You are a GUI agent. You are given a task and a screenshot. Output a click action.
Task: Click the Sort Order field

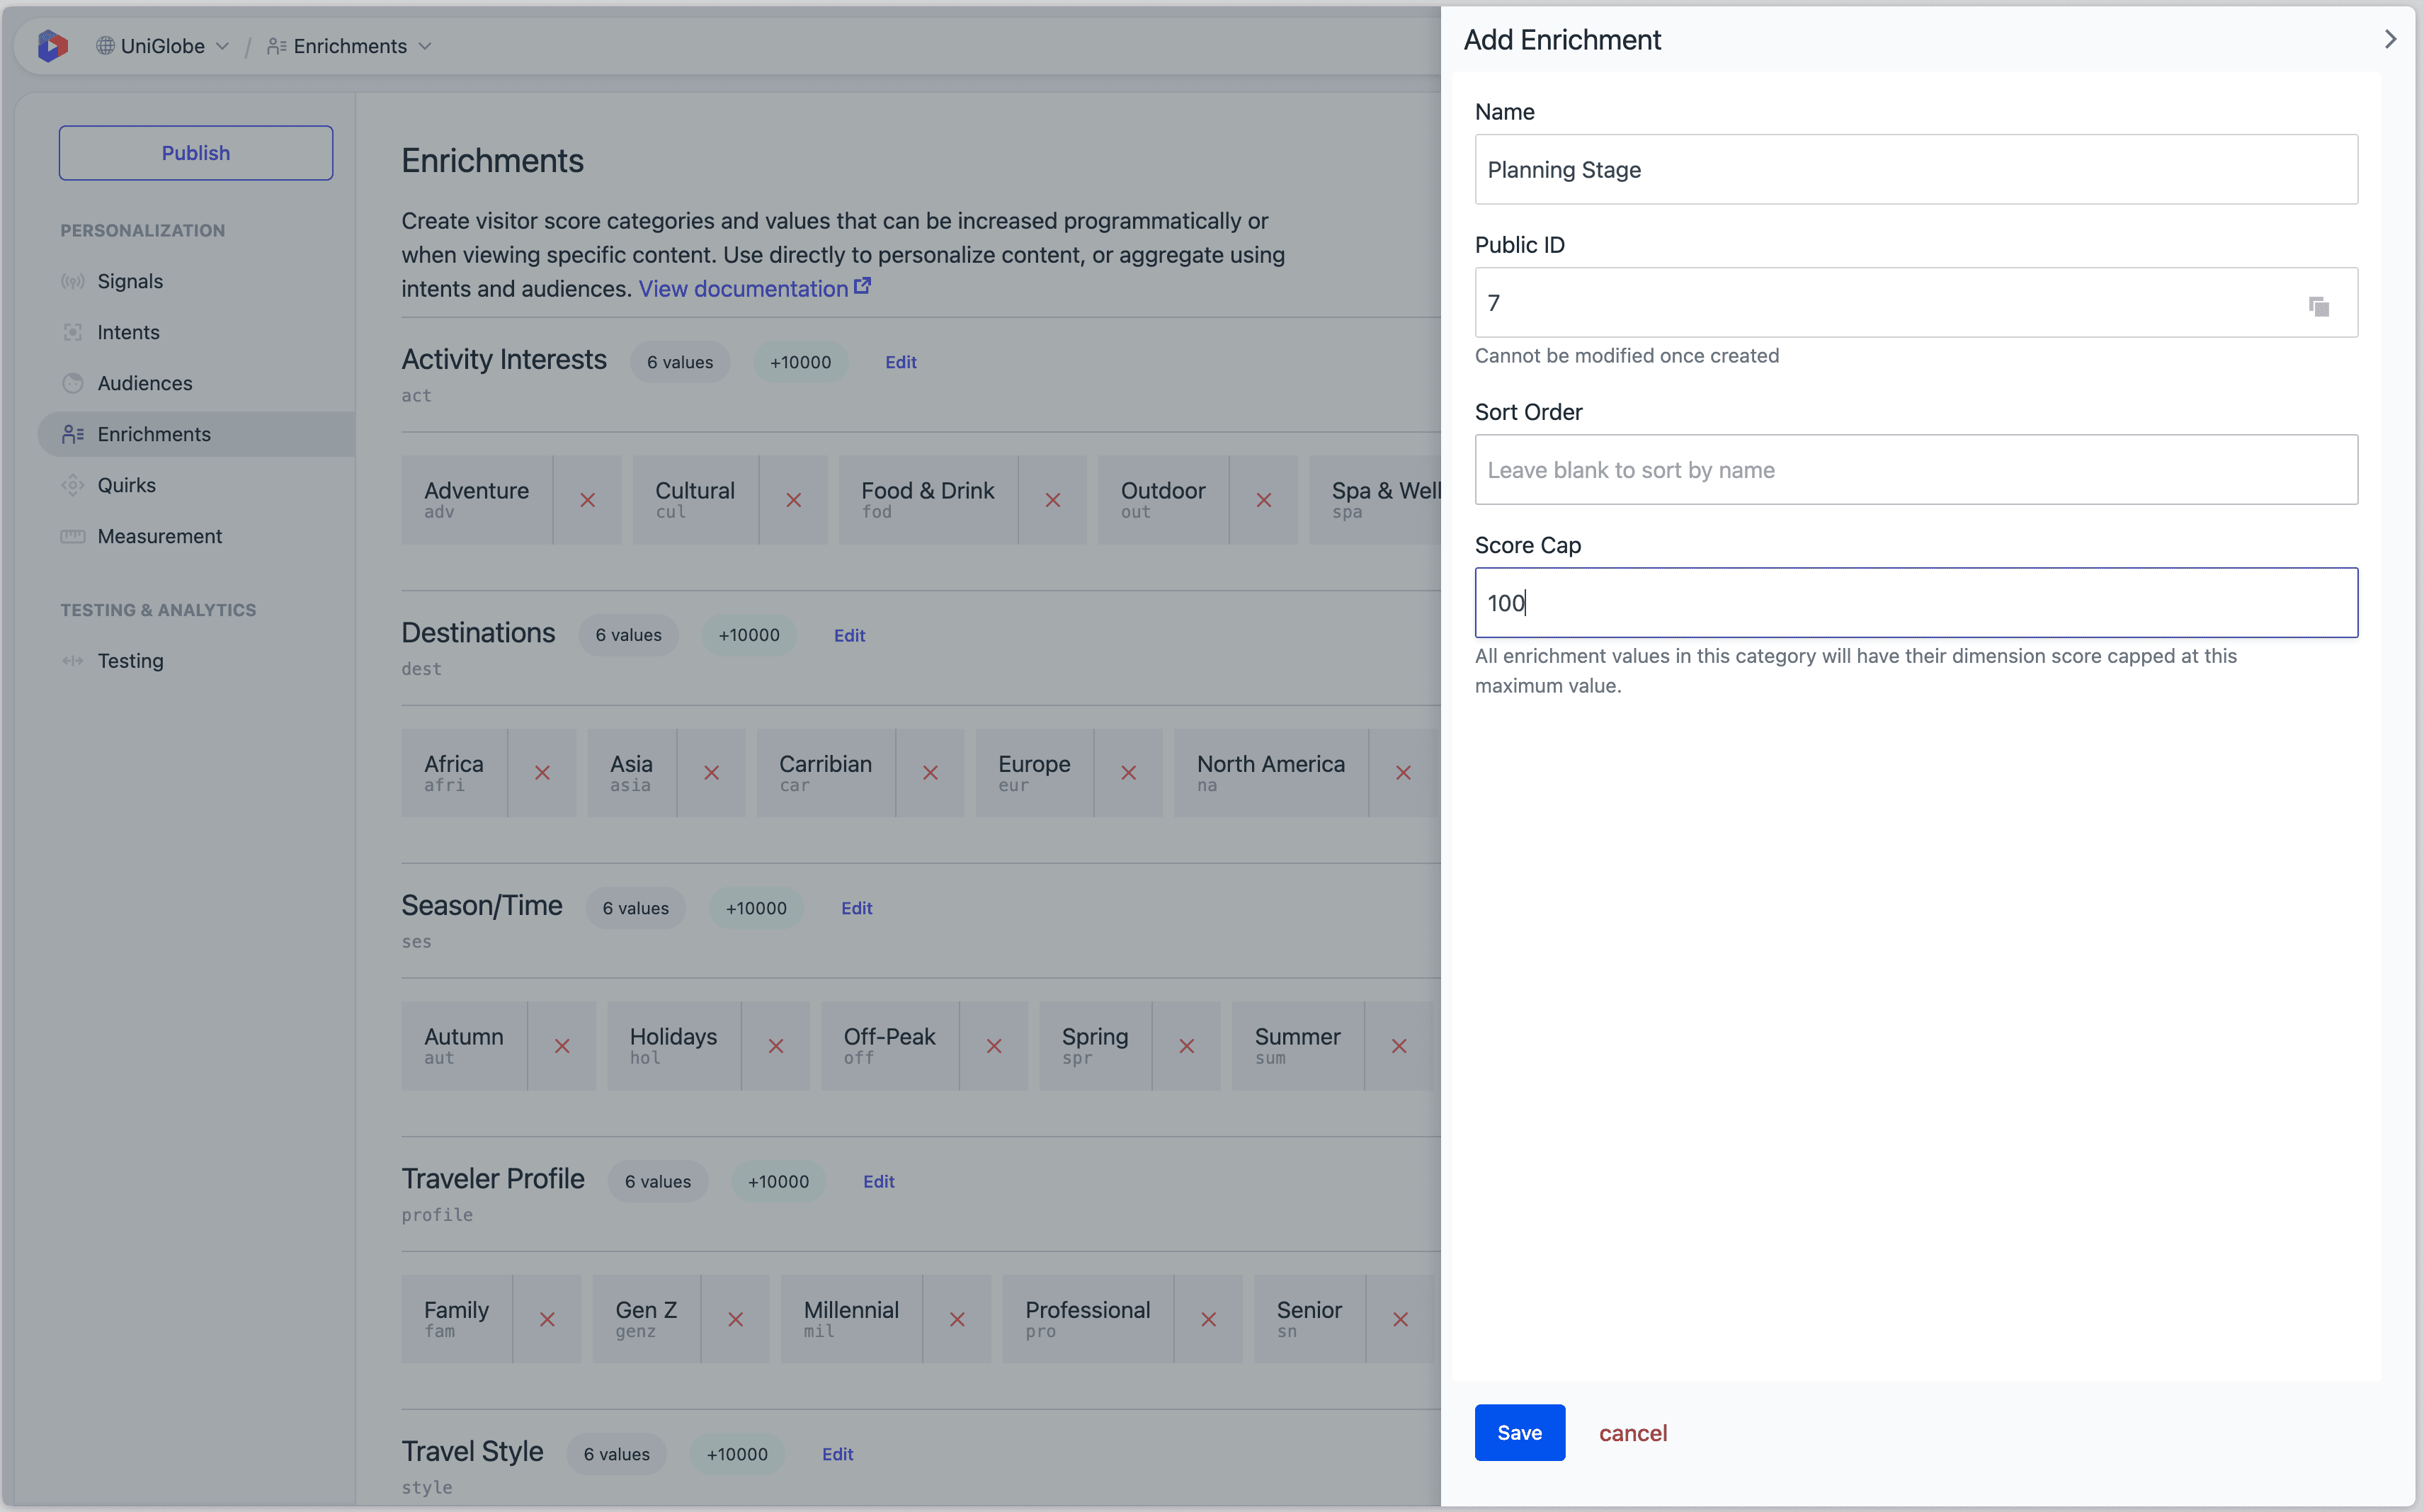[x=1916, y=470]
